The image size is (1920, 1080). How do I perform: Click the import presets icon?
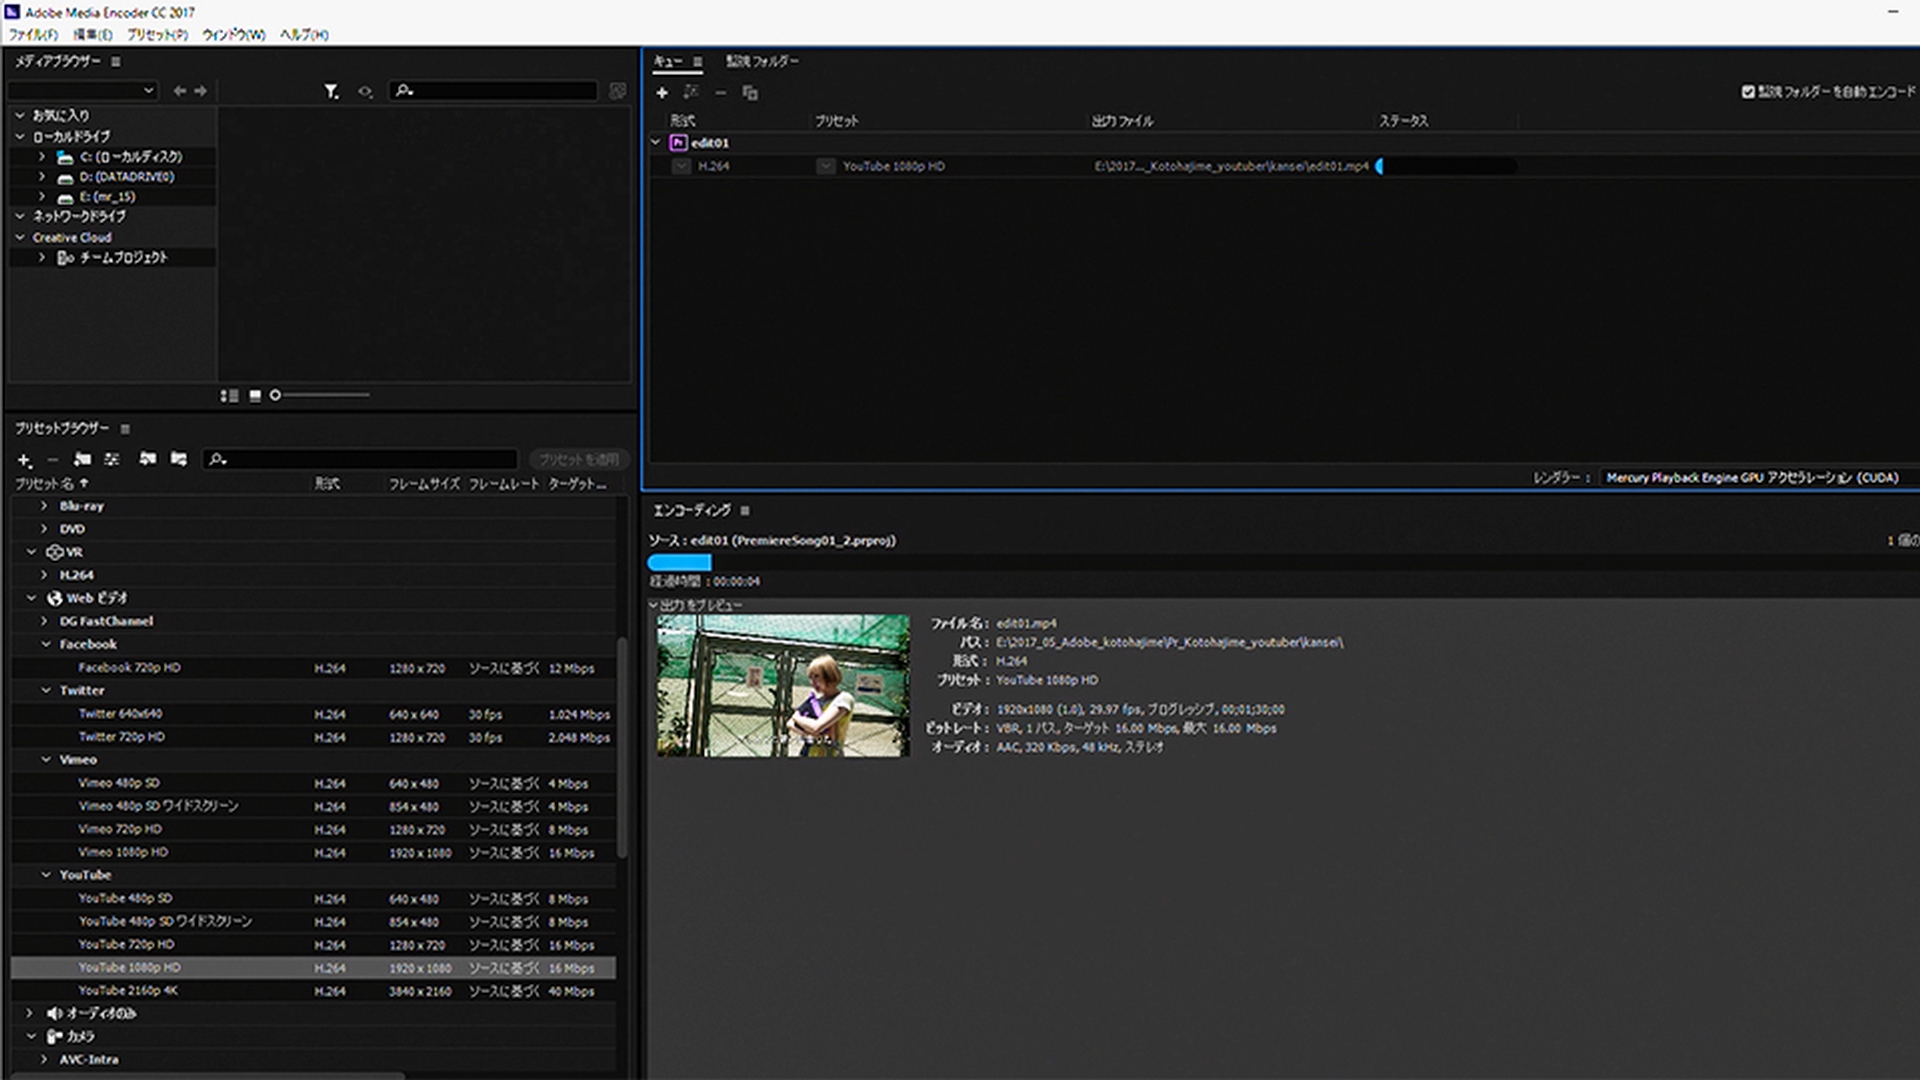coord(148,459)
